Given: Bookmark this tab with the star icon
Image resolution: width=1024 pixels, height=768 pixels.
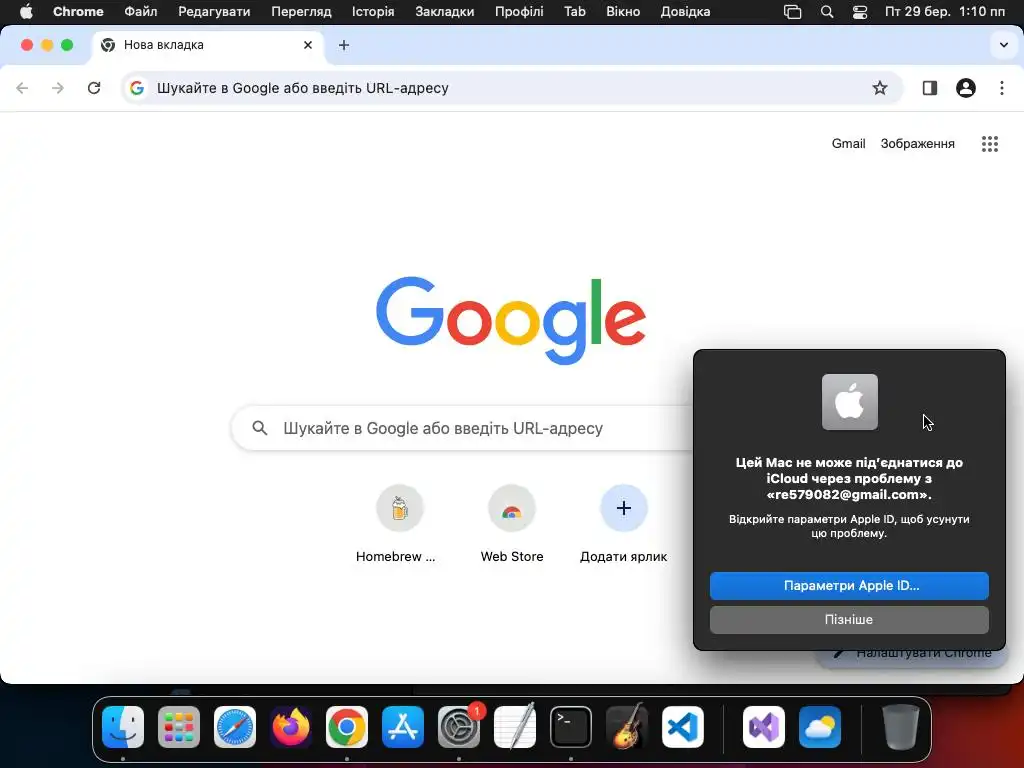Looking at the screenshot, I should 880,88.
